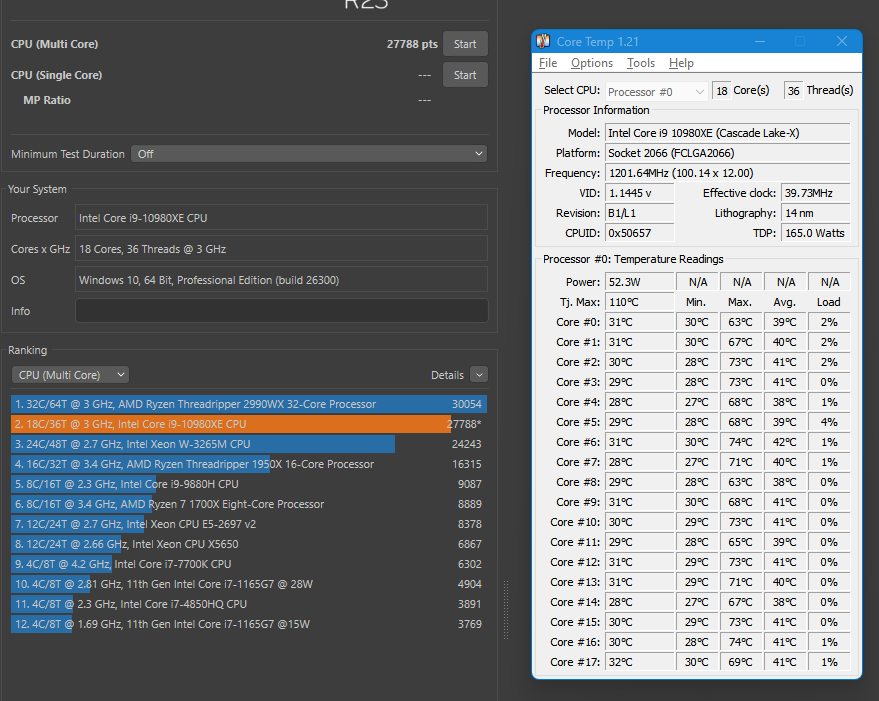Select the Threadripper 2990WX ranking row

coord(249,404)
